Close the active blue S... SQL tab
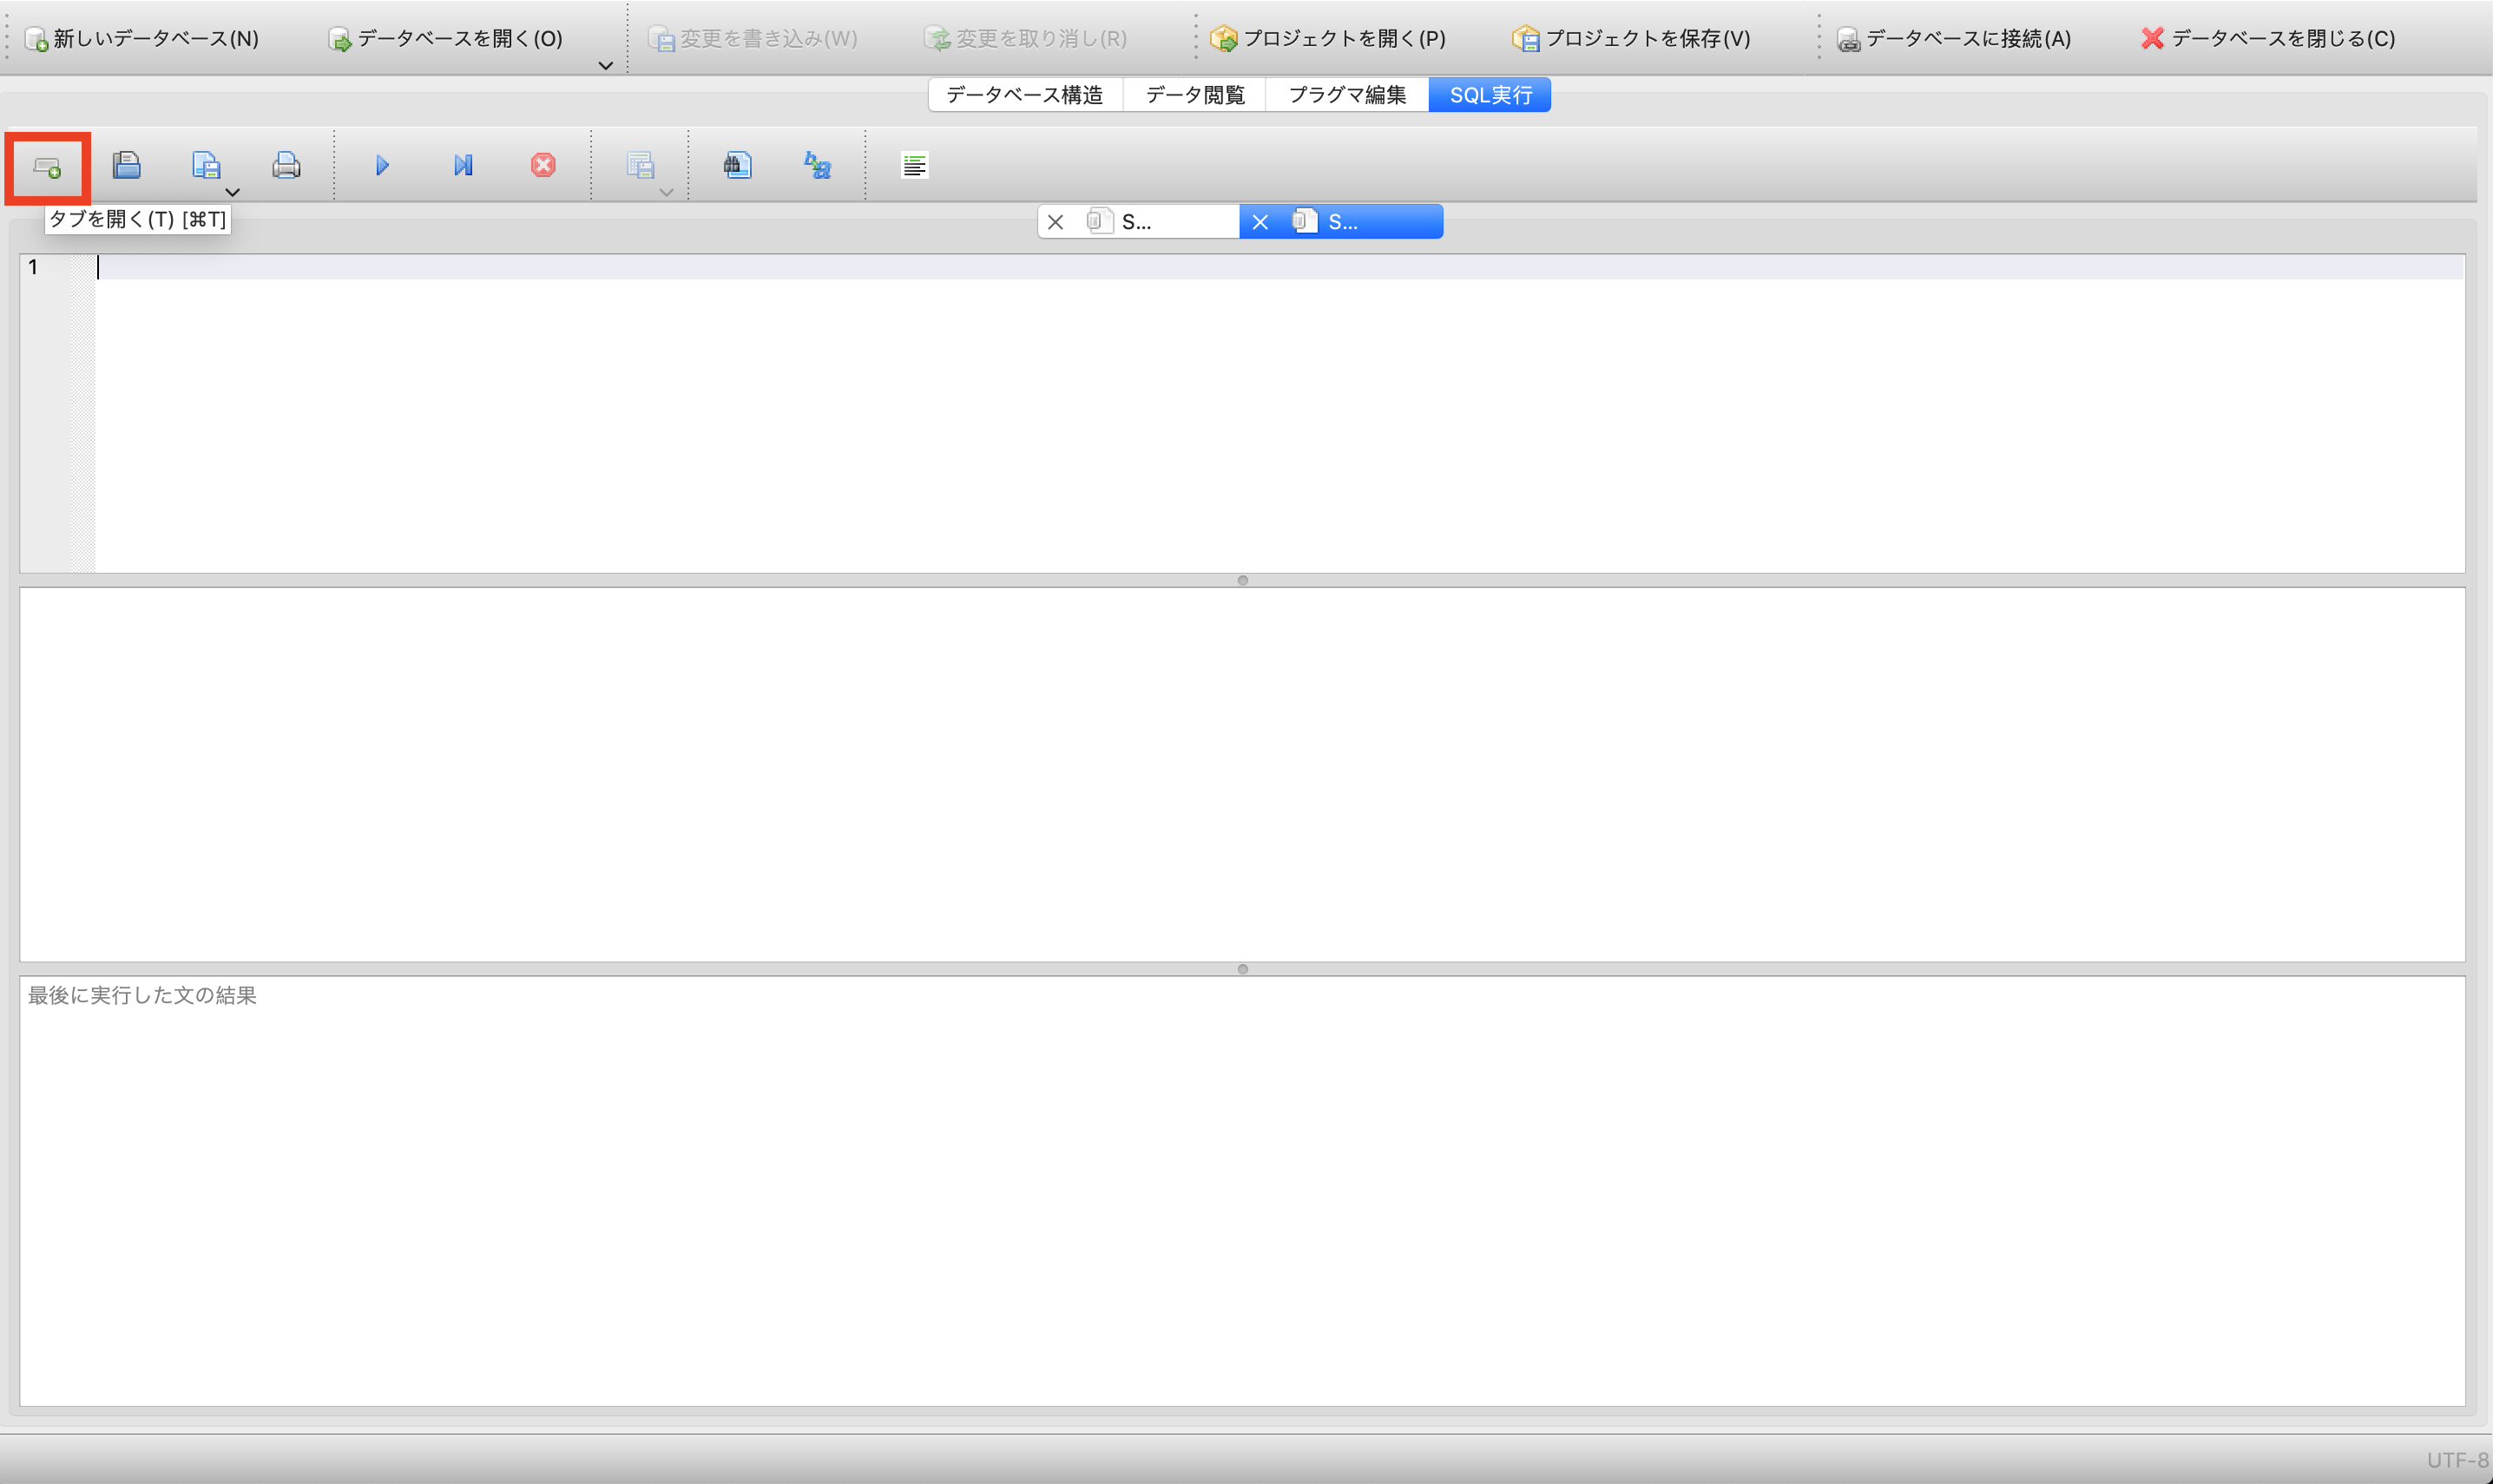This screenshot has width=2493, height=1484. pos(1260,222)
